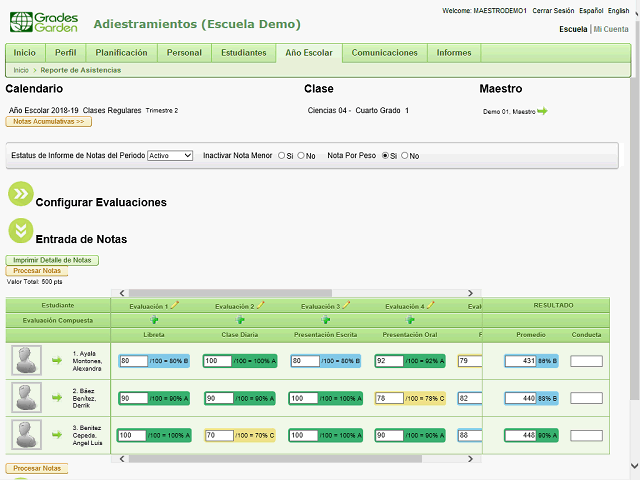Click green plus icon under Evaluación 4
This screenshot has height=480, width=640.
coord(410,320)
